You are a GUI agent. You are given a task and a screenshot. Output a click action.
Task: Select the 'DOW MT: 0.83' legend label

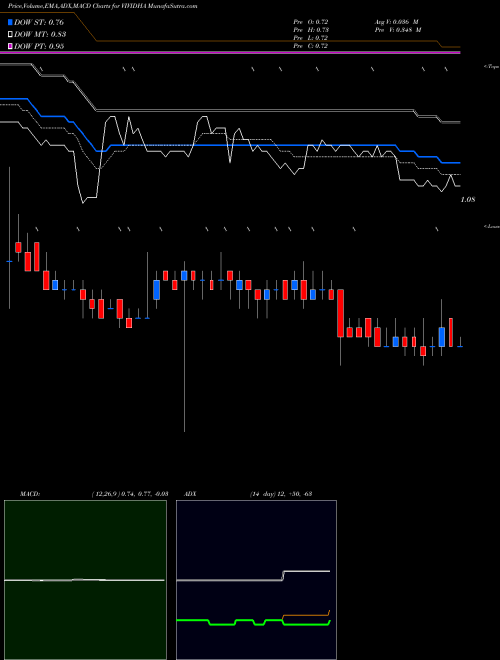pos(40,34)
